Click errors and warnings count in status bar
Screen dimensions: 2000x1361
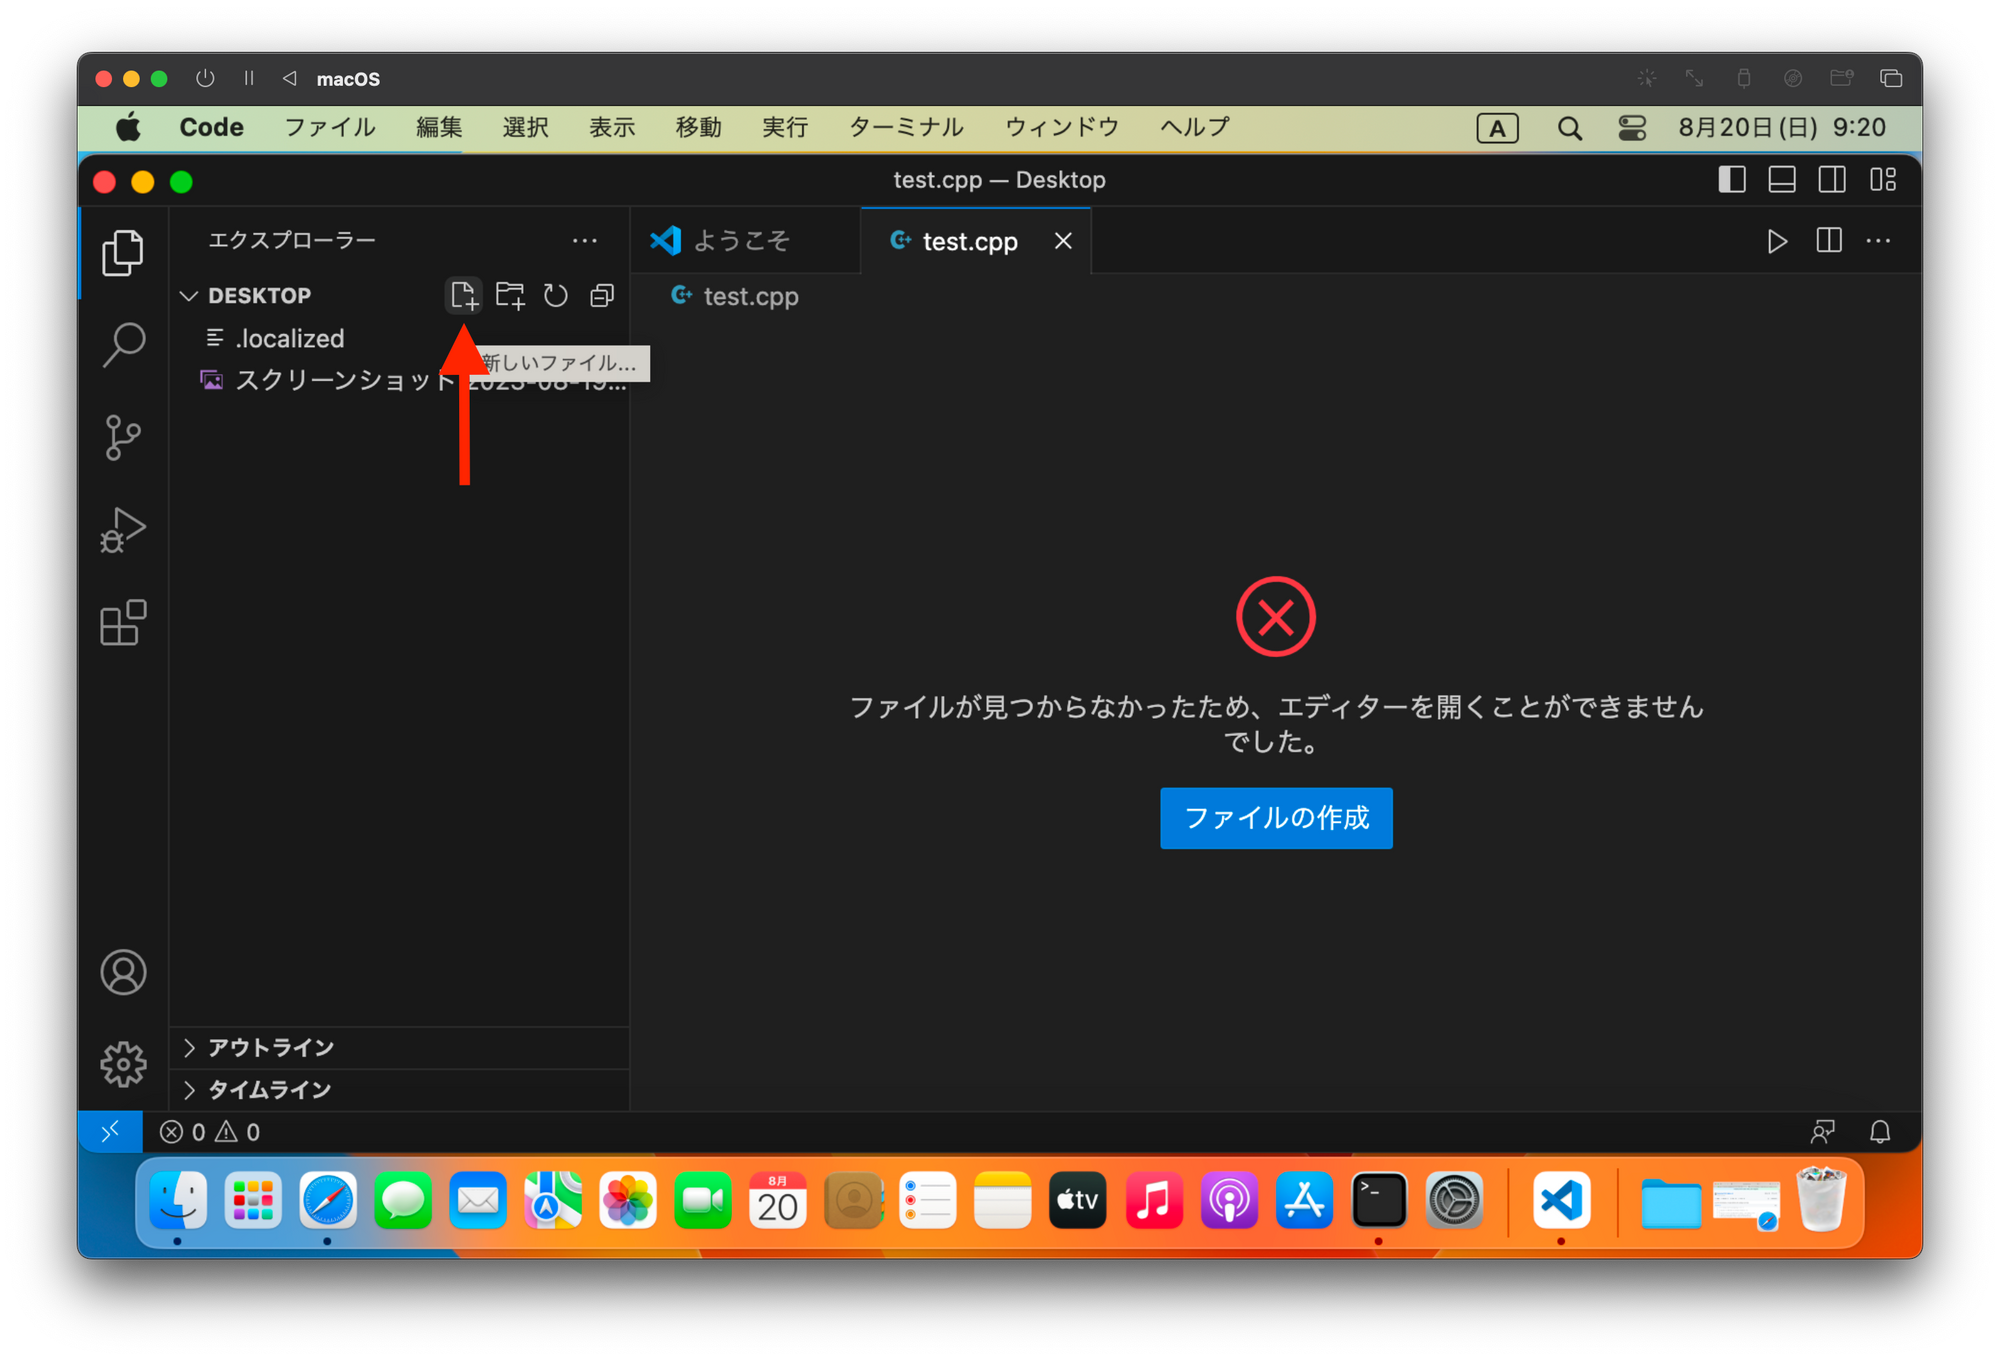click(x=210, y=1132)
